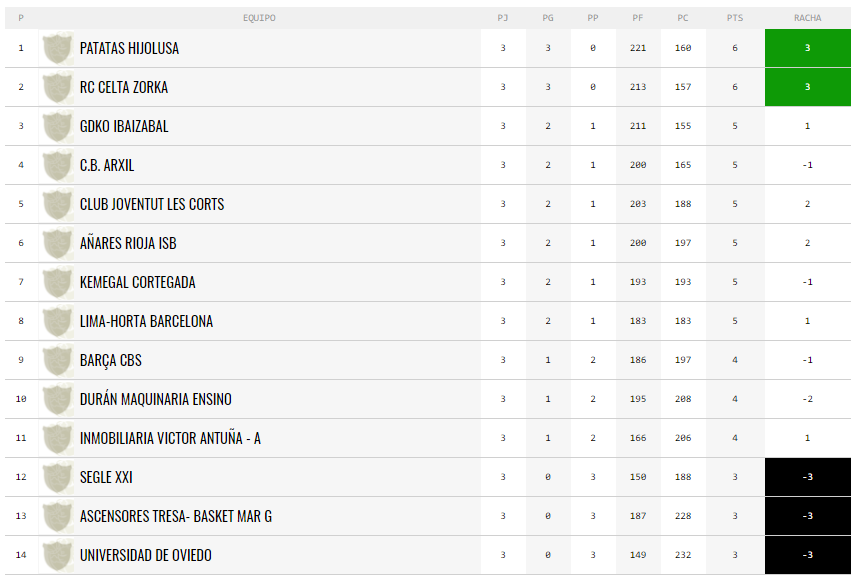Viewport: 861px width, 583px height.
Task: Click the team crest icon beside SEGLE XXI
Action: coord(58,477)
